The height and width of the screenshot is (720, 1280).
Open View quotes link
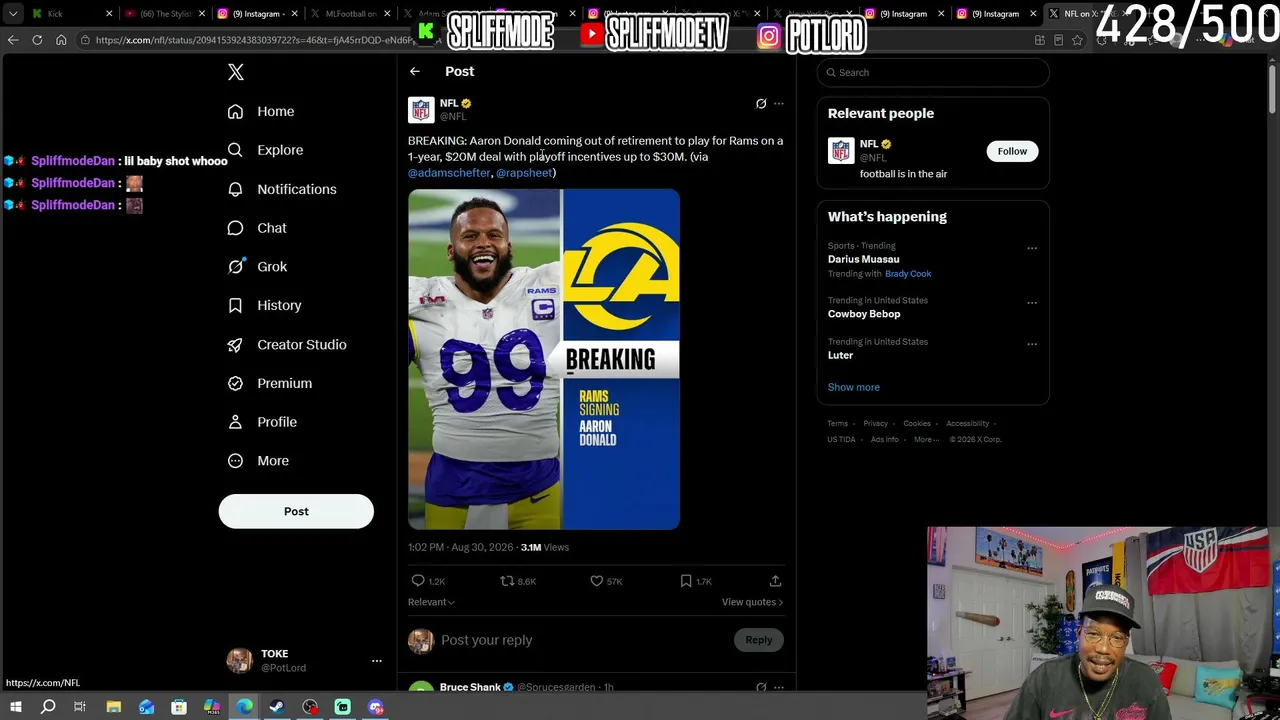tap(752, 602)
